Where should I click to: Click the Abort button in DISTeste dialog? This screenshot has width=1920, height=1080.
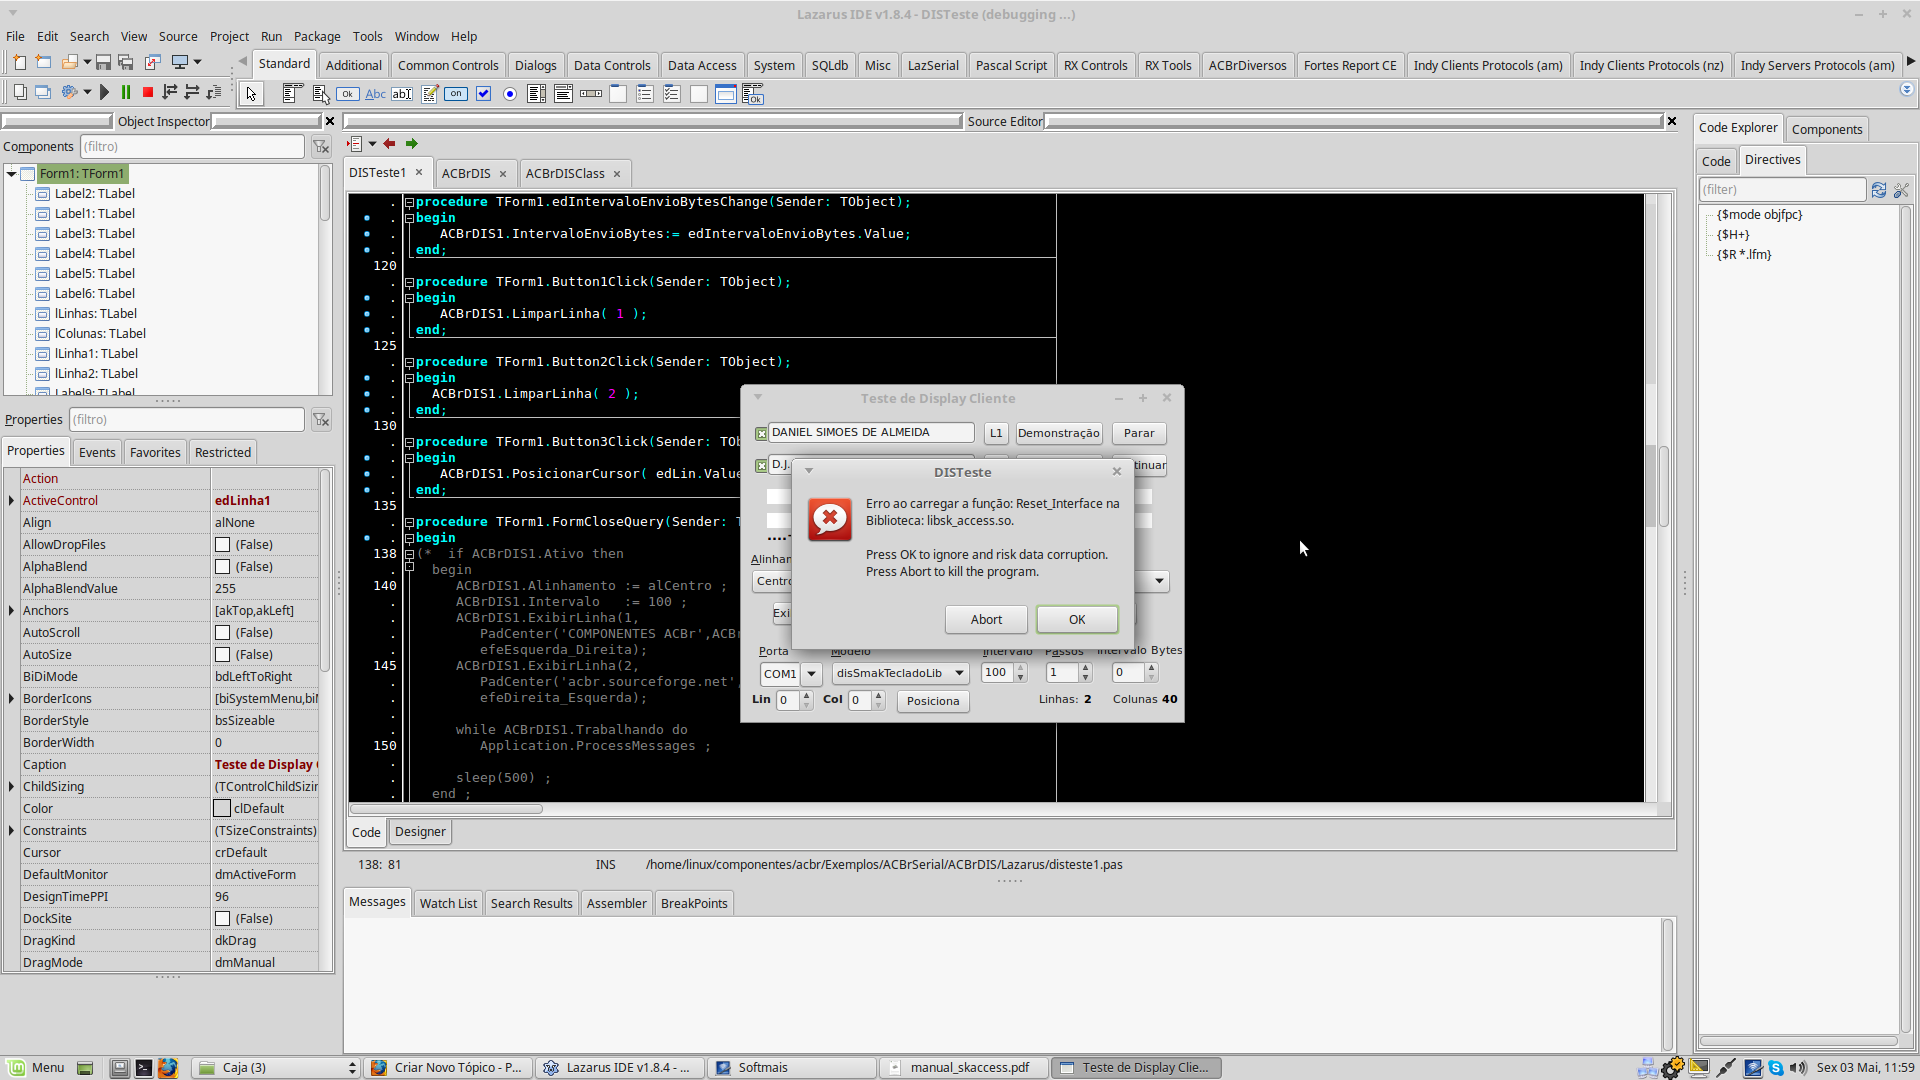[x=986, y=620]
